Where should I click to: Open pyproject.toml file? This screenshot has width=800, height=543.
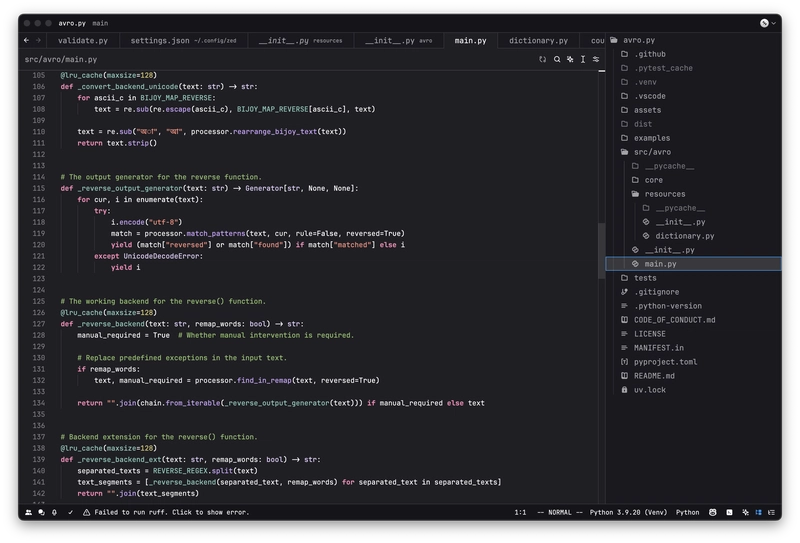click(x=693, y=362)
